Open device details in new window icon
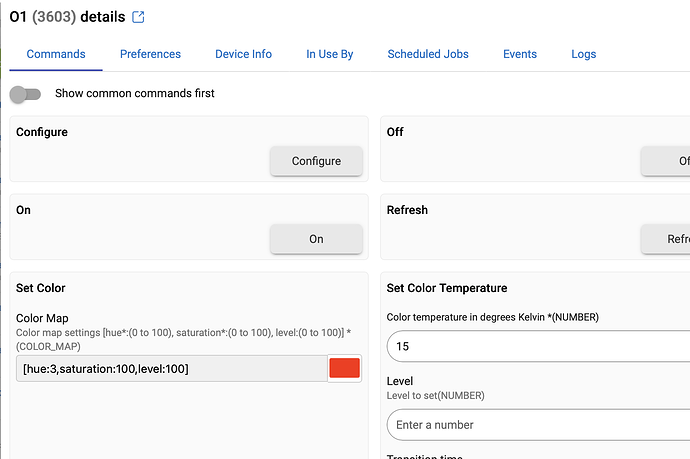 (139, 17)
